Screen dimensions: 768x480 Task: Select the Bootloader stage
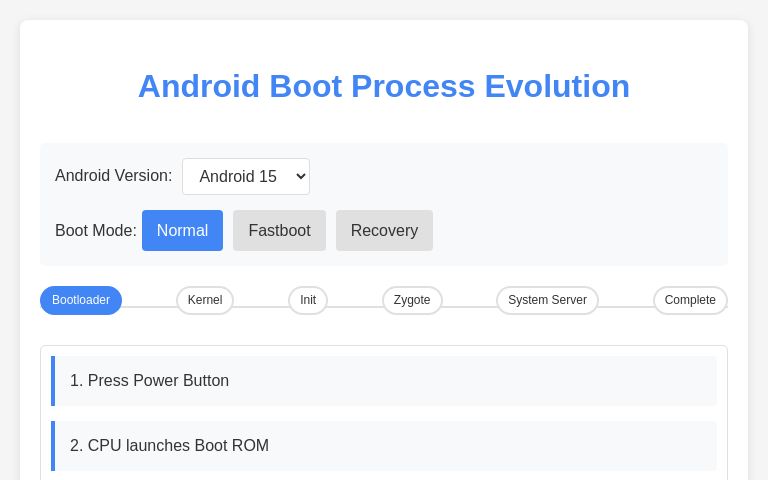click(81, 300)
